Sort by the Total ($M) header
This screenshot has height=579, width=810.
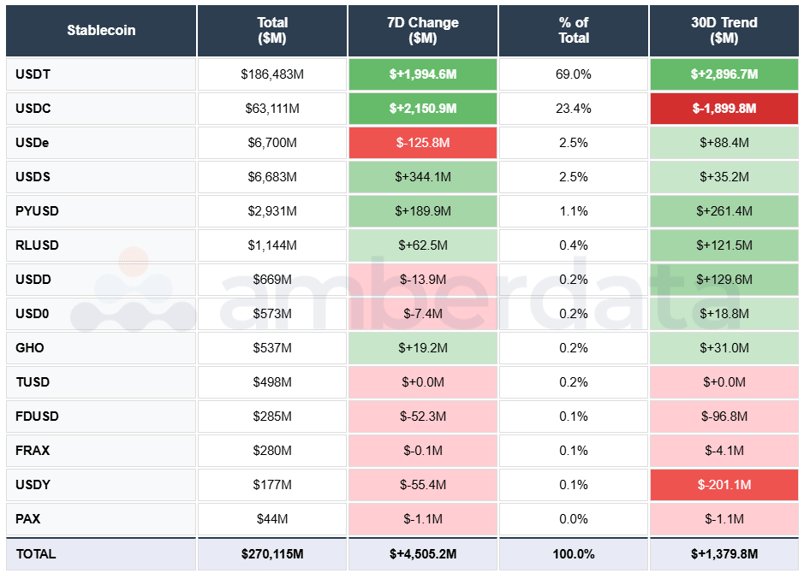tap(272, 31)
